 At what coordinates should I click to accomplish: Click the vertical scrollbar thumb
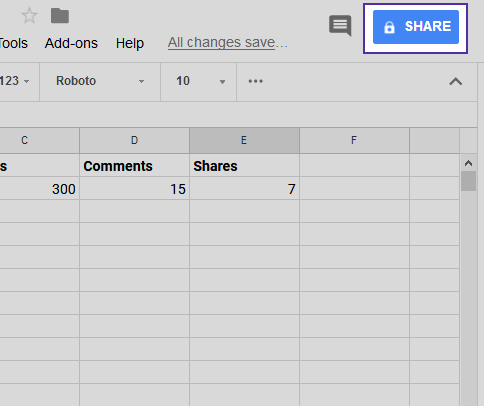click(x=468, y=181)
